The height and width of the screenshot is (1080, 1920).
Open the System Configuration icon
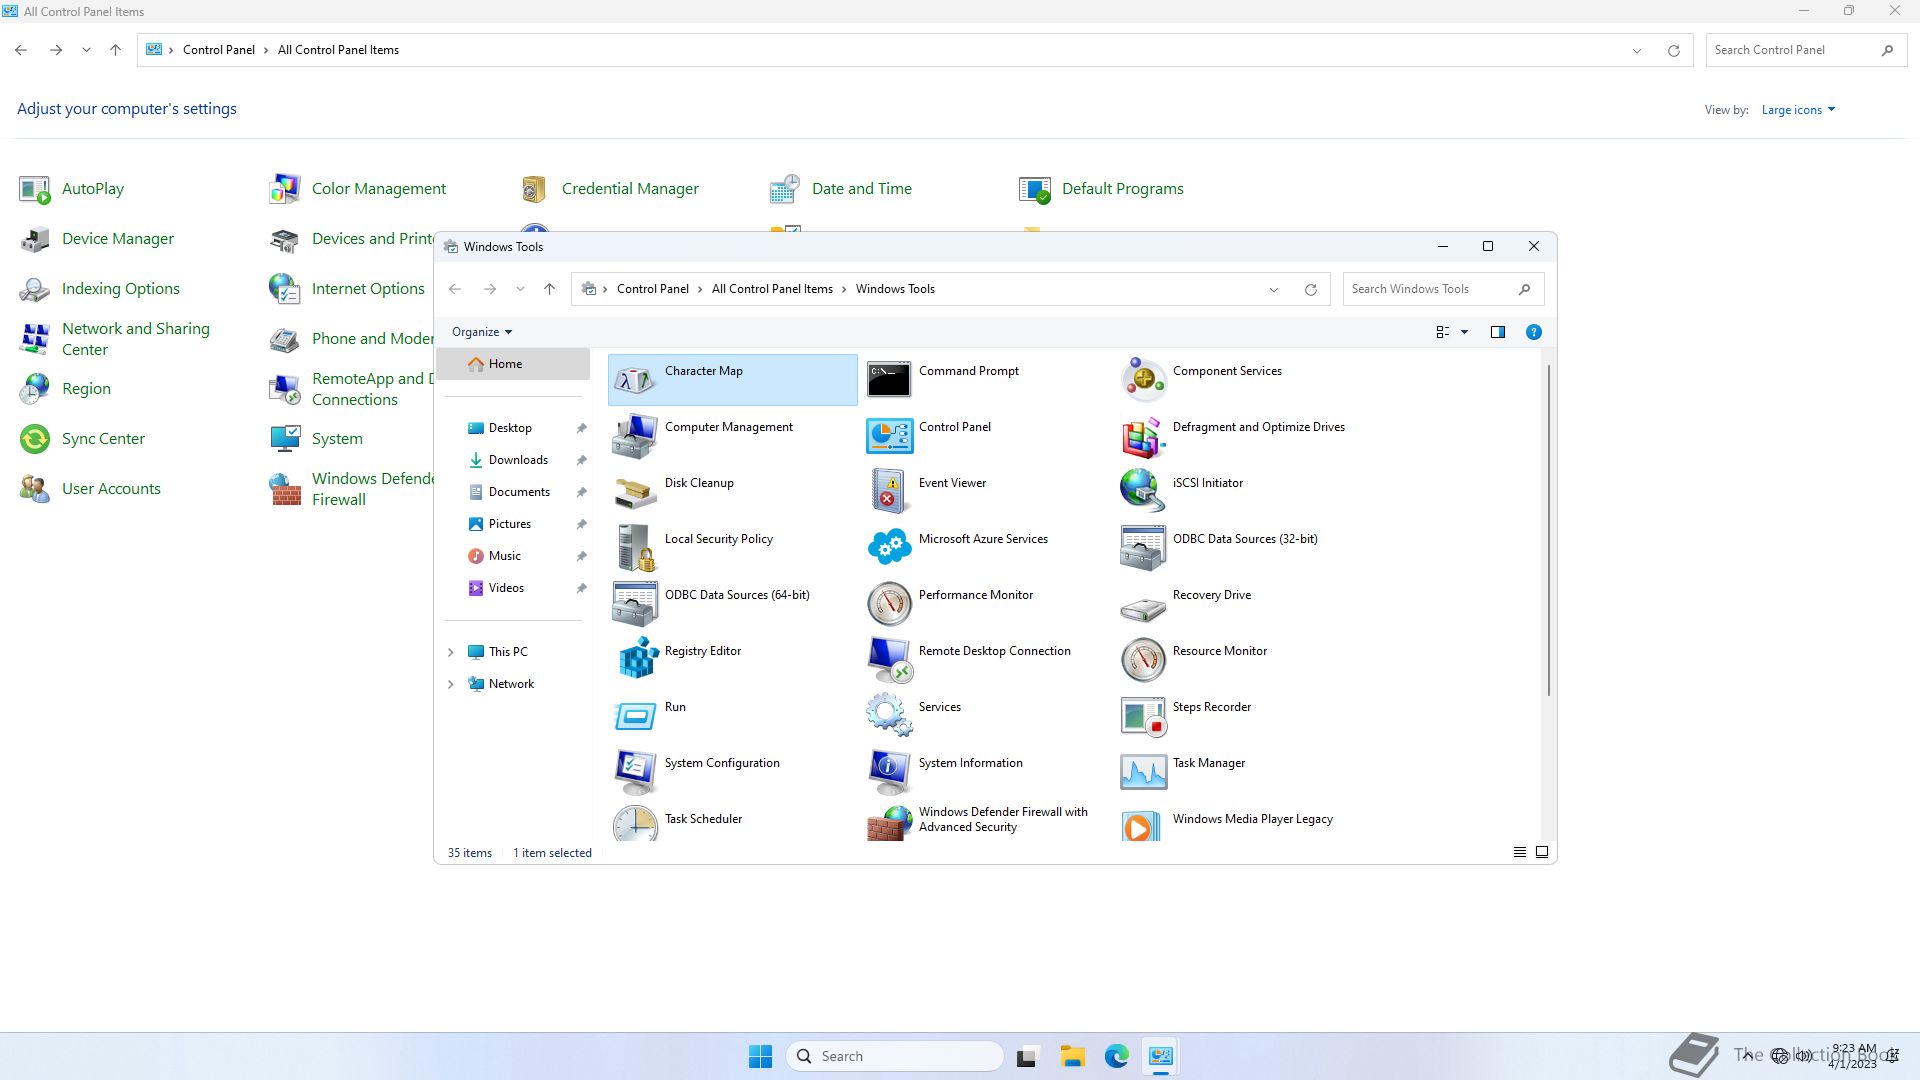[x=635, y=772]
